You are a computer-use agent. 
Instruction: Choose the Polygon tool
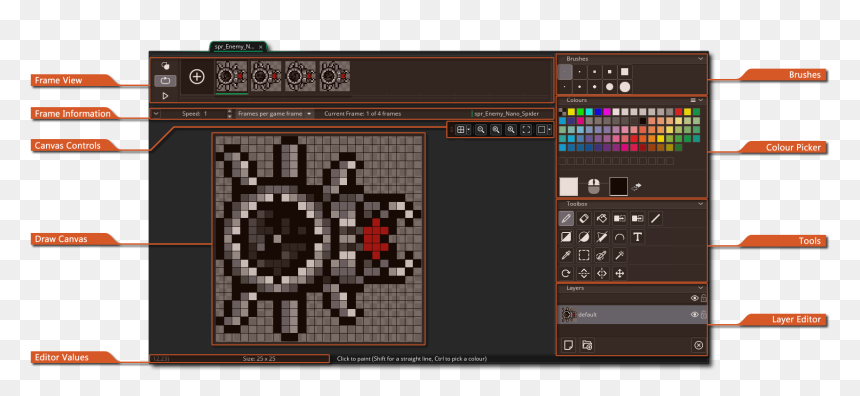602,237
